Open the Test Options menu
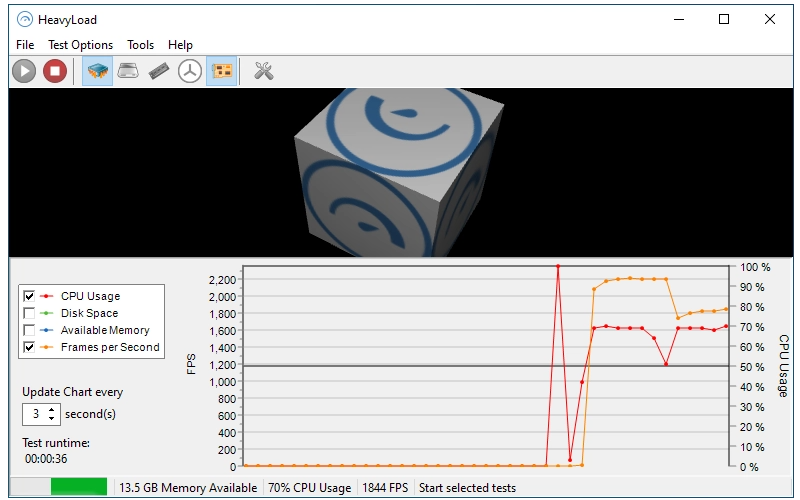This screenshot has height=500, width=800. [x=81, y=45]
